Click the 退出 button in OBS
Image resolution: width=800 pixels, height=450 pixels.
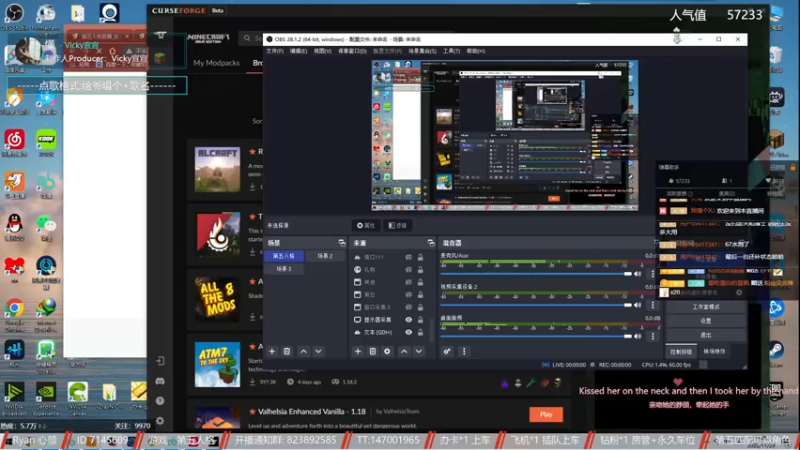pyautogui.click(x=706, y=335)
